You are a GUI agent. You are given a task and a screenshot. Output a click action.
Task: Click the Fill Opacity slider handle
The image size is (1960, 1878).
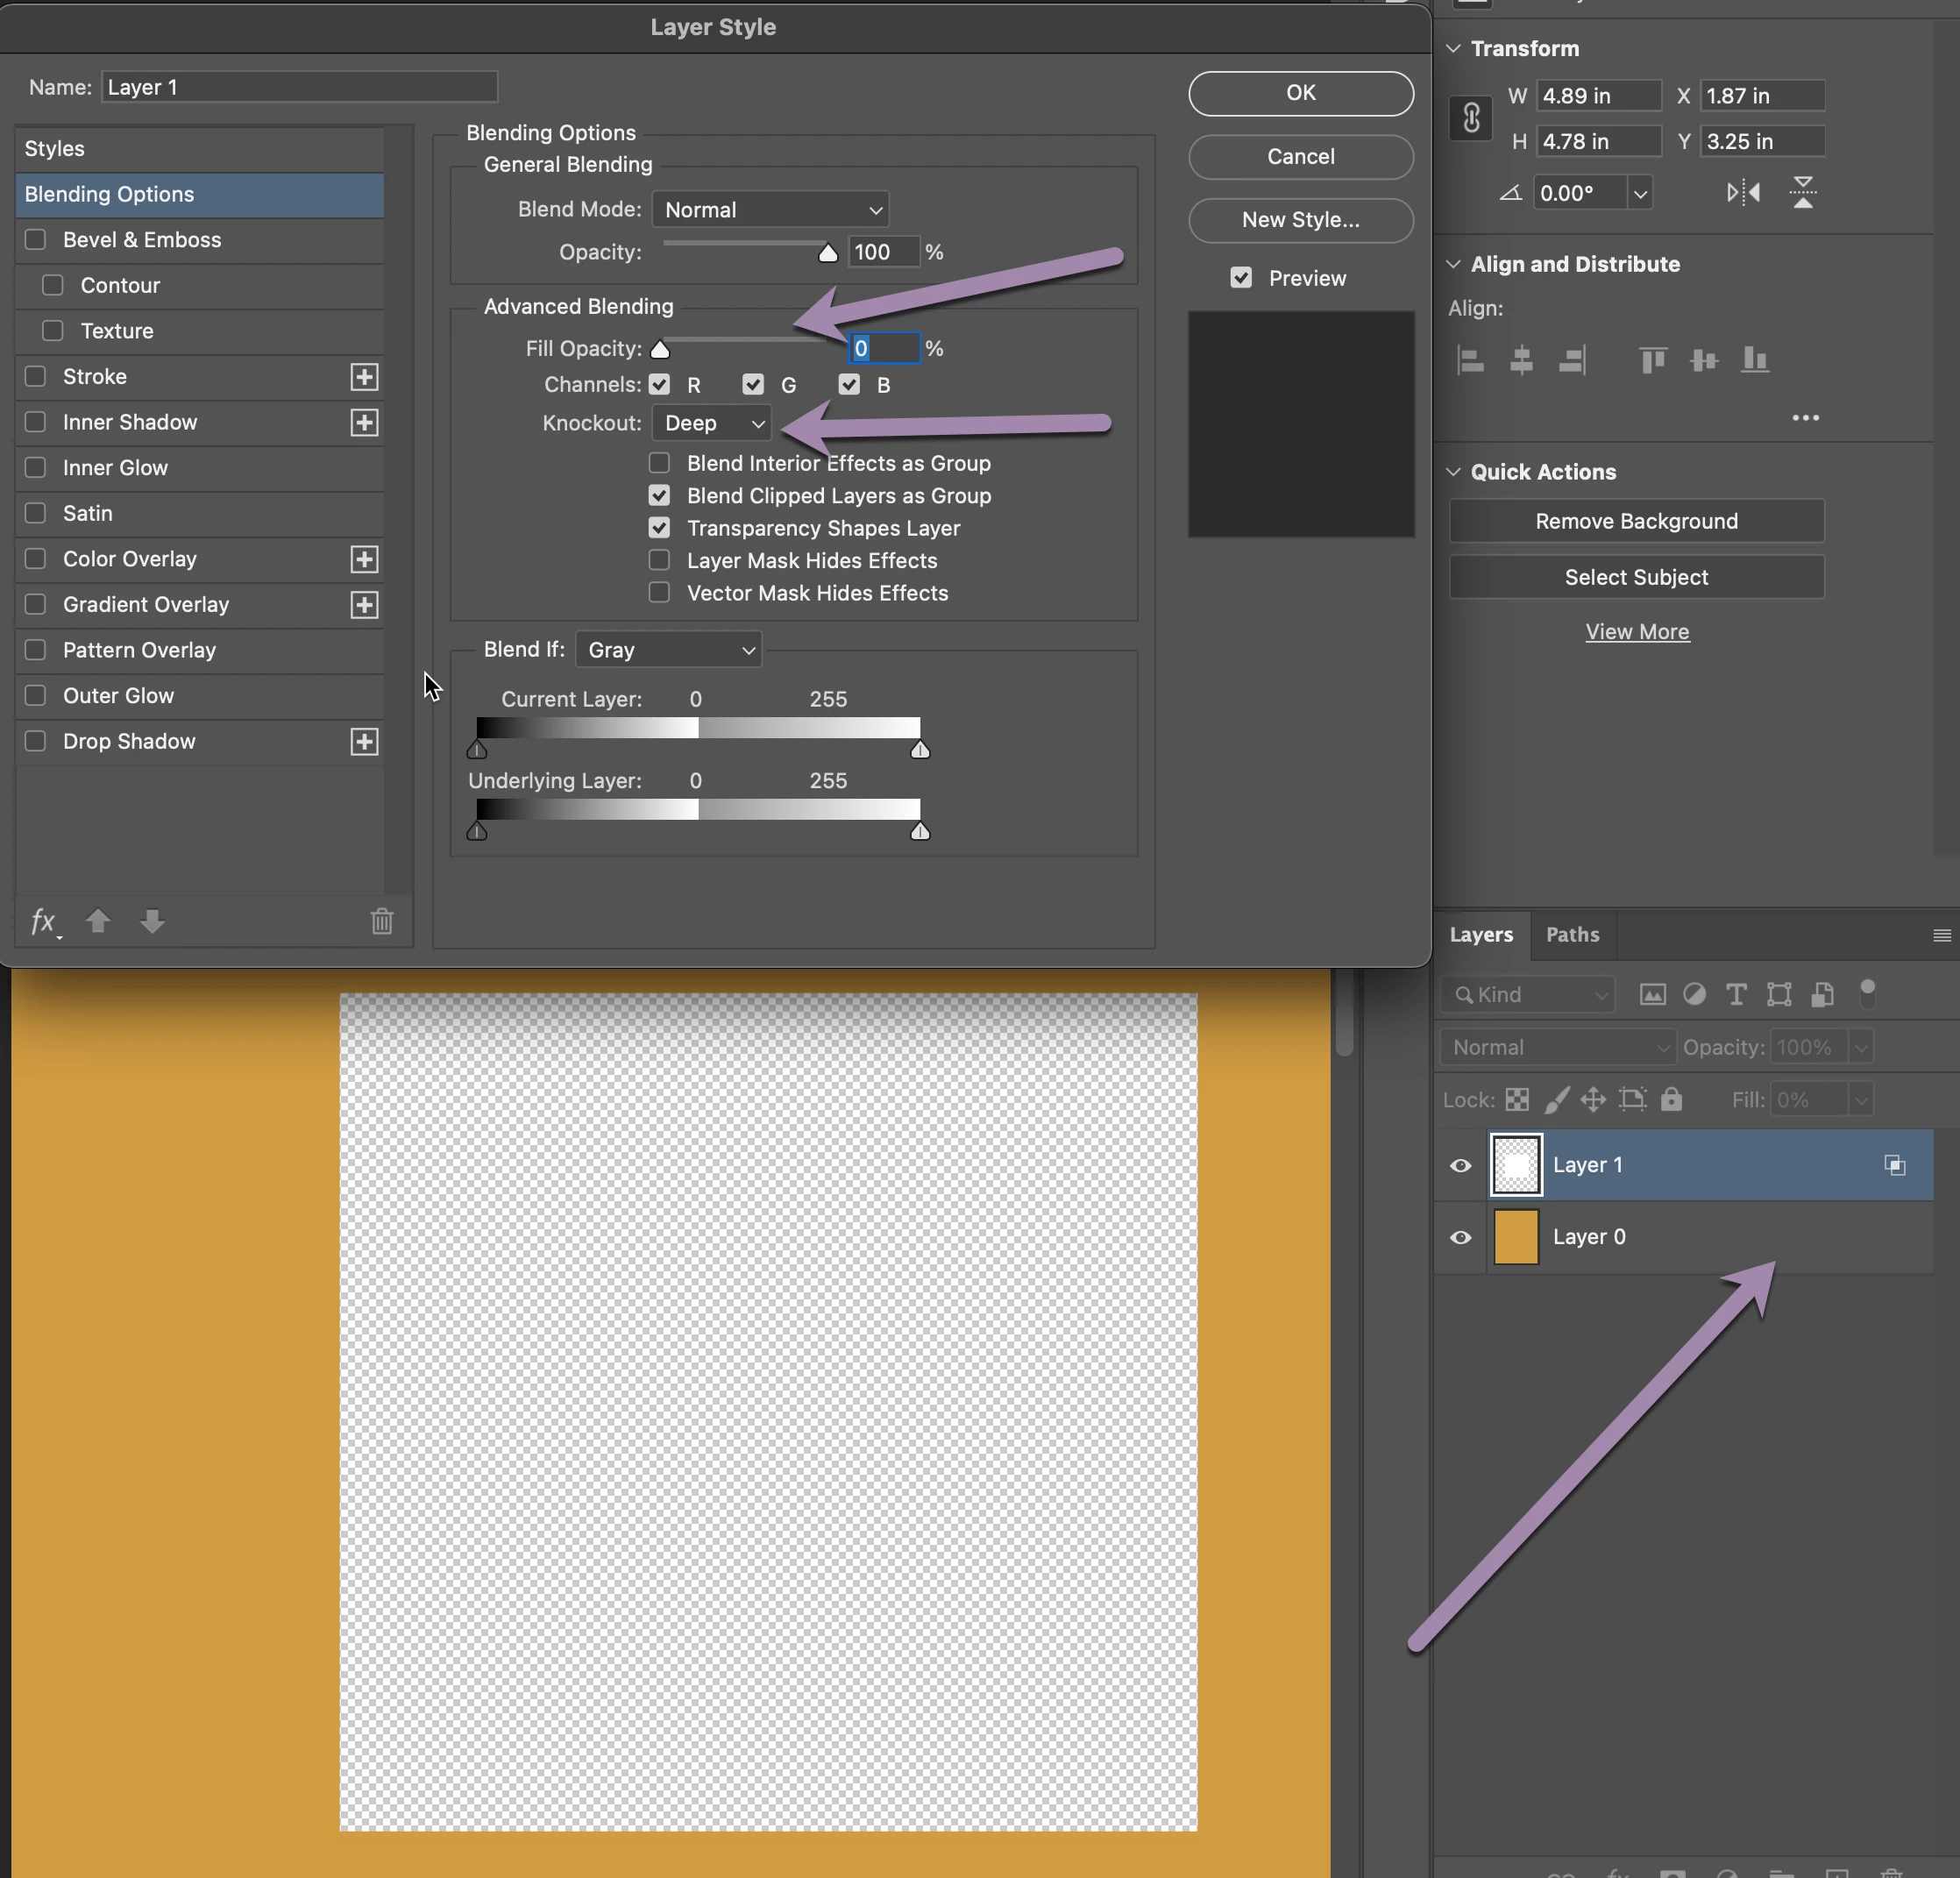tap(660, 349)
